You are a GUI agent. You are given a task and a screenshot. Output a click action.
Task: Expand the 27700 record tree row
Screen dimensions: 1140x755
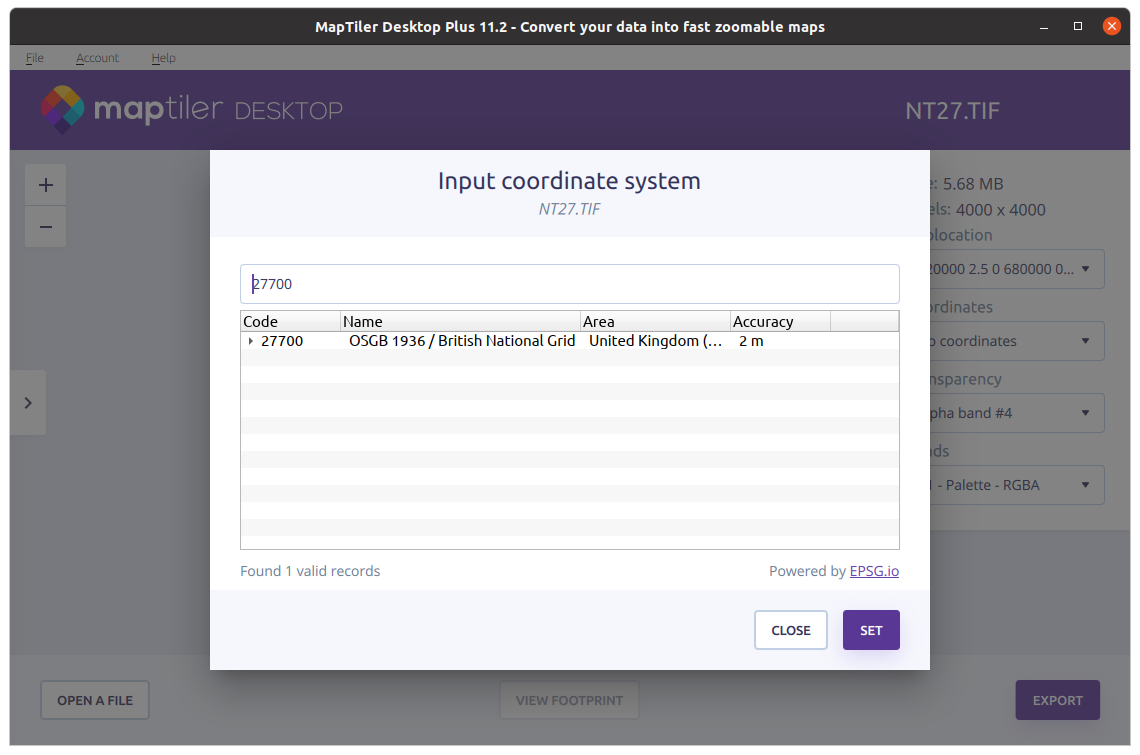[x=250, y=341]
